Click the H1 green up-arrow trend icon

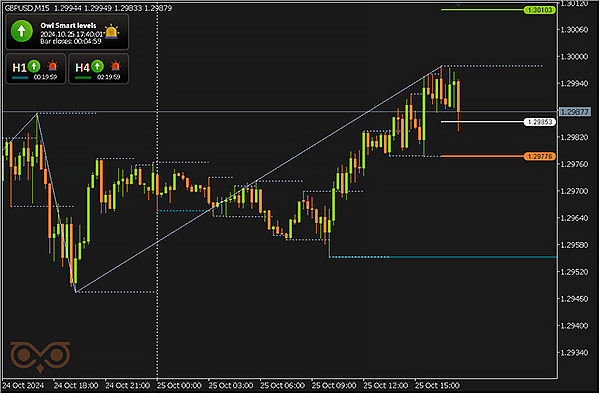(x=34, y=66)
